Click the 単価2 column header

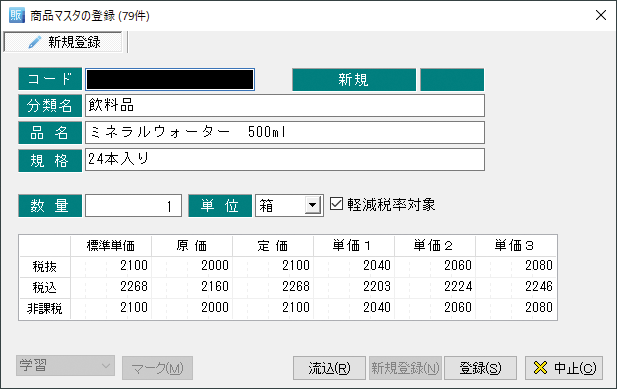click(x=435, y=246)
